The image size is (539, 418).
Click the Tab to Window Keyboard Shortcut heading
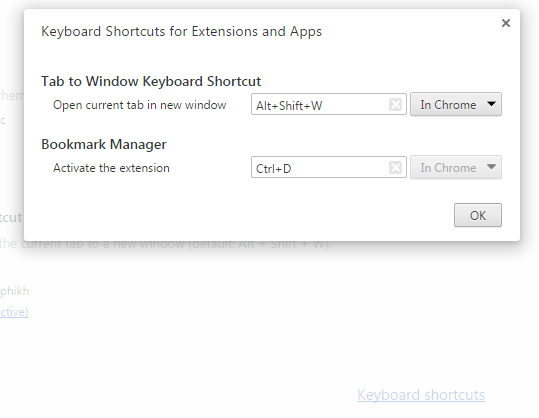(151, 81)
